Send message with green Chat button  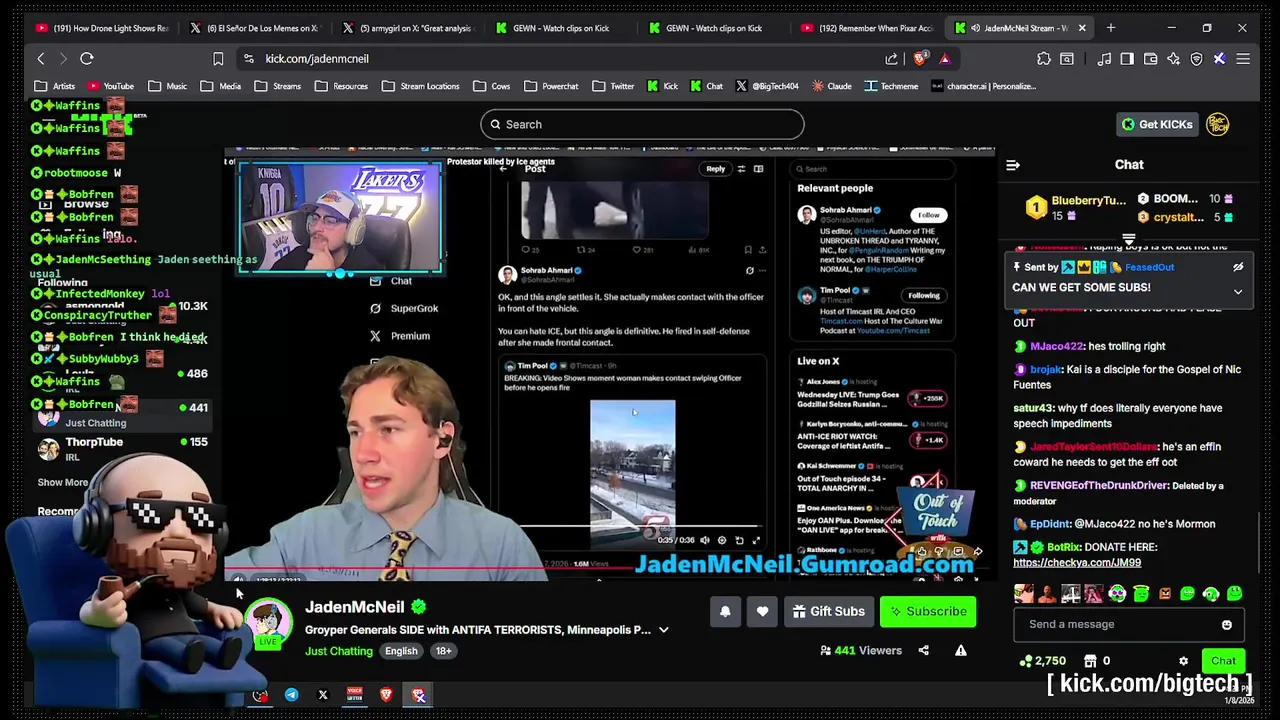[1223, 661]
